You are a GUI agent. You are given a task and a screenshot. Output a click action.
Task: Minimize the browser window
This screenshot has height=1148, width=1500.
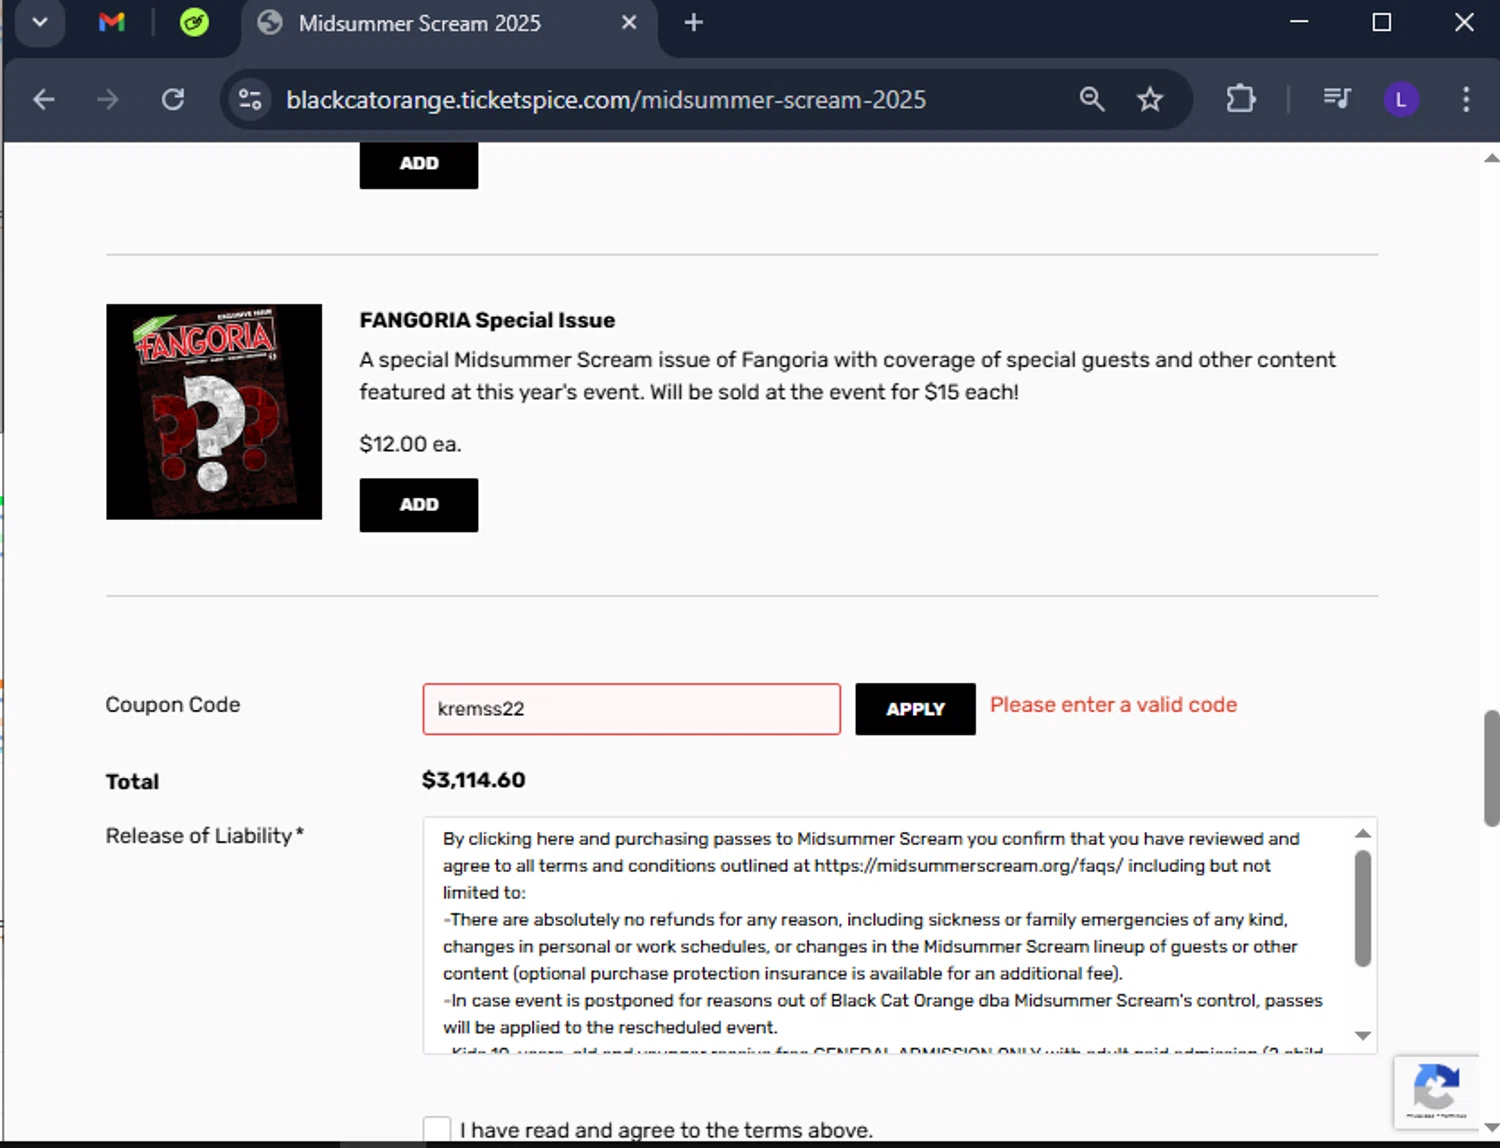pyautogui.click(x=1299, y=22)
